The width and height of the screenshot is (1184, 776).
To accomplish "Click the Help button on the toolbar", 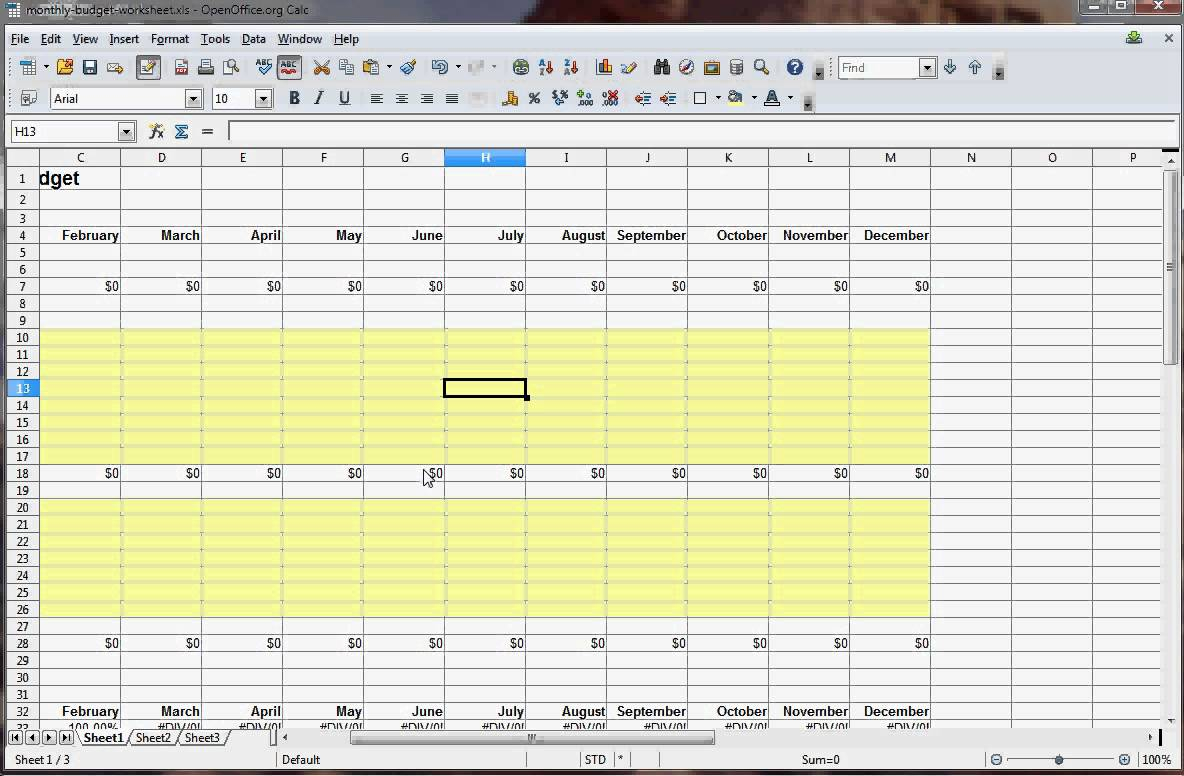I will [794, 67].
